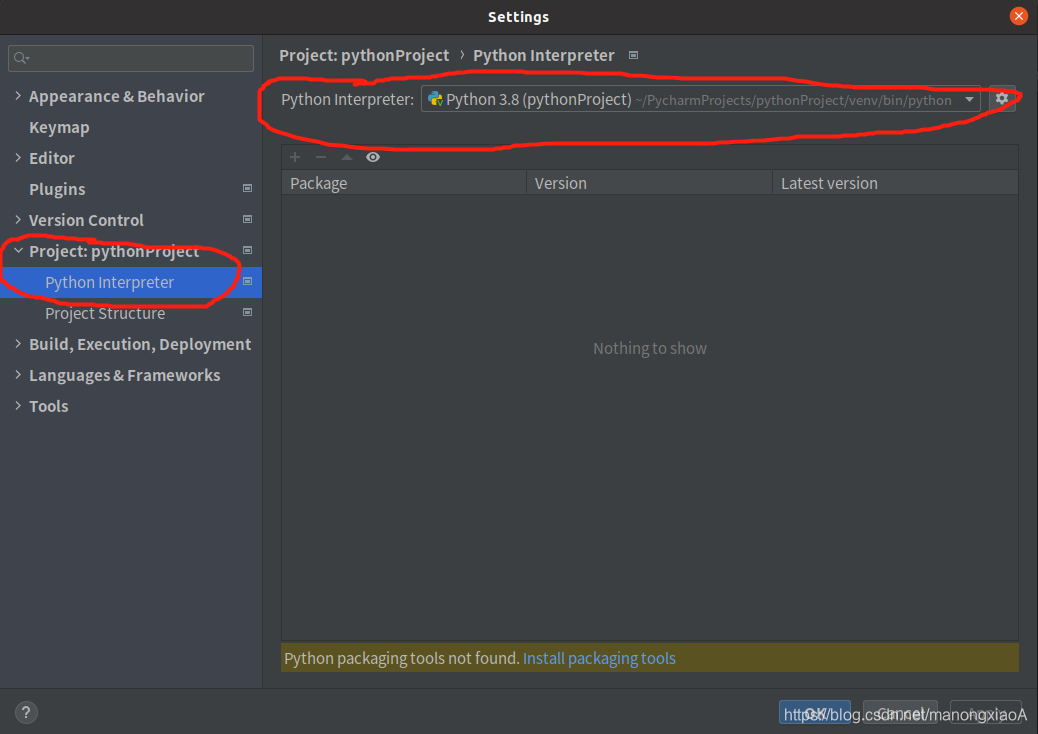Sort by the Package column header
The height and width of the screenshot is (734, 1038).
click(x=404, y=183)
